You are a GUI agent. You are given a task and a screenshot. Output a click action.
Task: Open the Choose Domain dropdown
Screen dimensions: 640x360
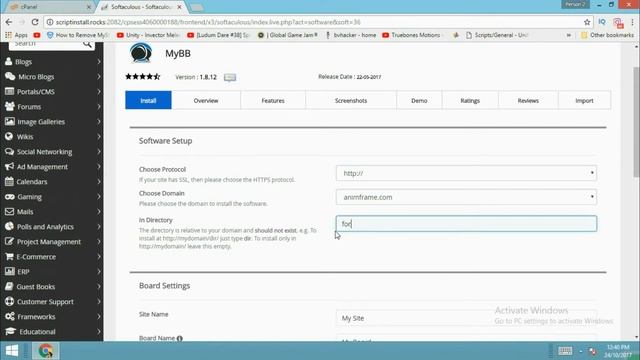pyautogui.click(x=466, y=197)
